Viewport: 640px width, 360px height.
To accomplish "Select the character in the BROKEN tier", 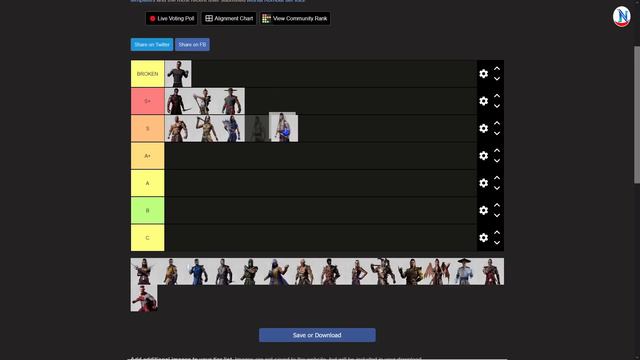I will tap(178, 74).
